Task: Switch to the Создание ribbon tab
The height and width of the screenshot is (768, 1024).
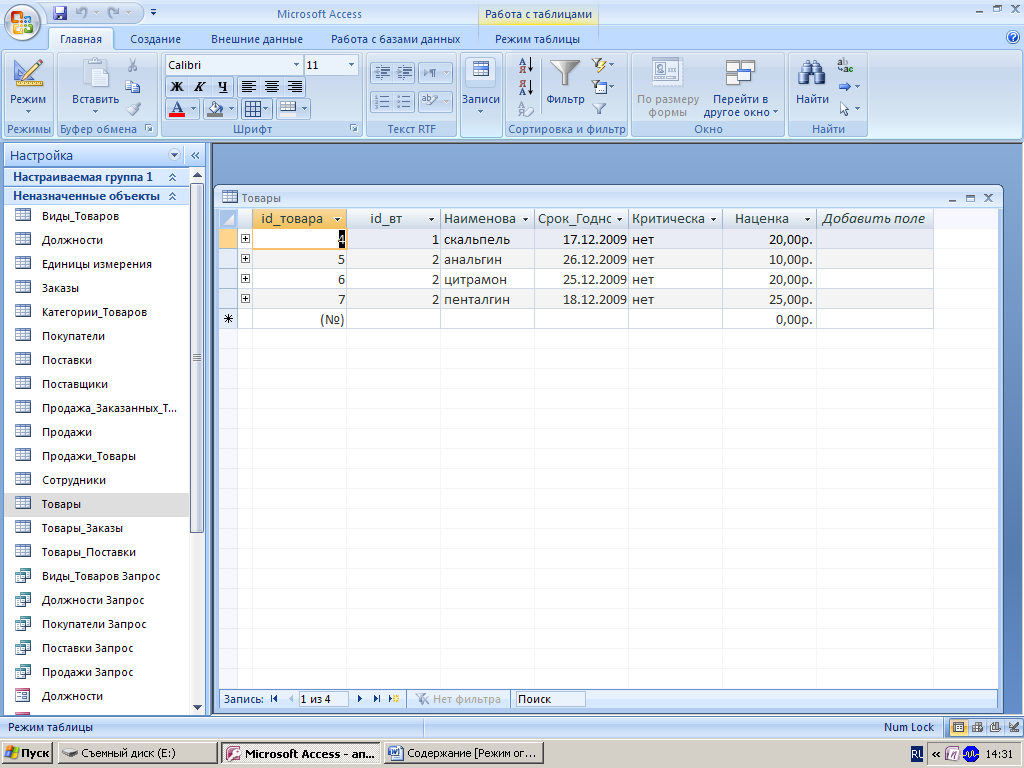Action: click(x=155, y=39)
